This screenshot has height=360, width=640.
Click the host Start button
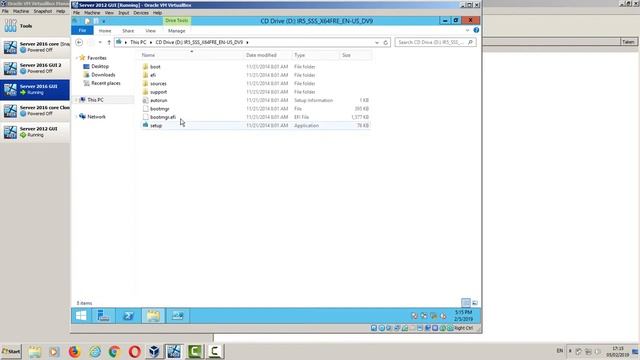pyautogui.click(x=11, y=351)
